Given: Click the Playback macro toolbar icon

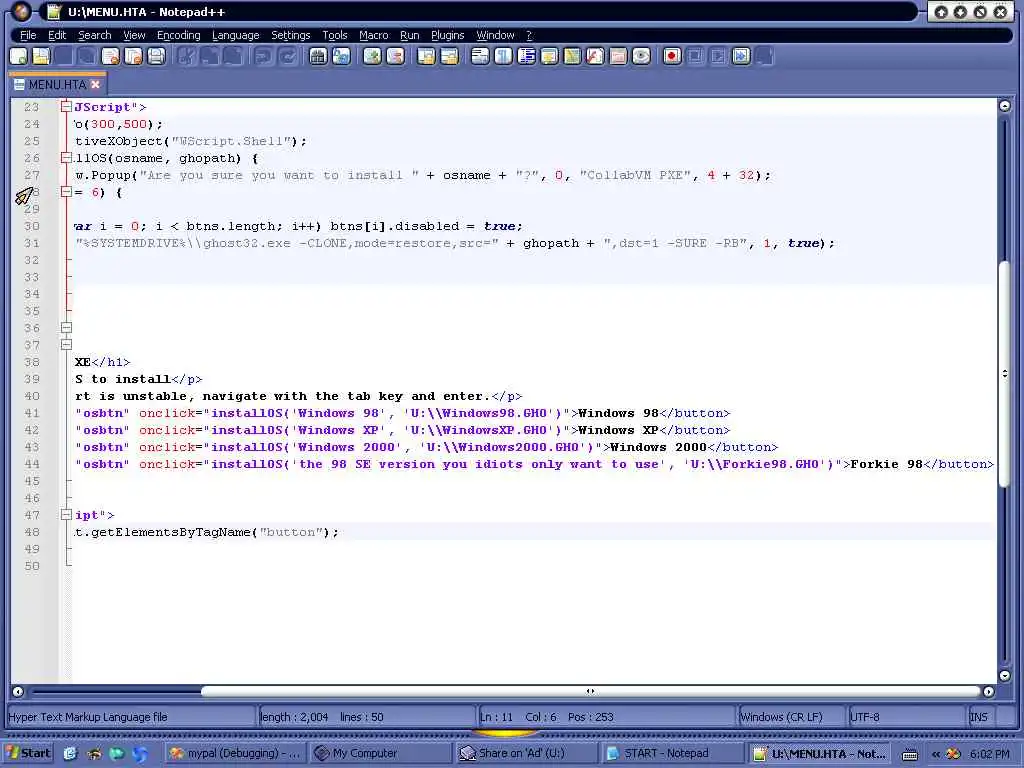Looking at the screenshot, I should [718, 56].
